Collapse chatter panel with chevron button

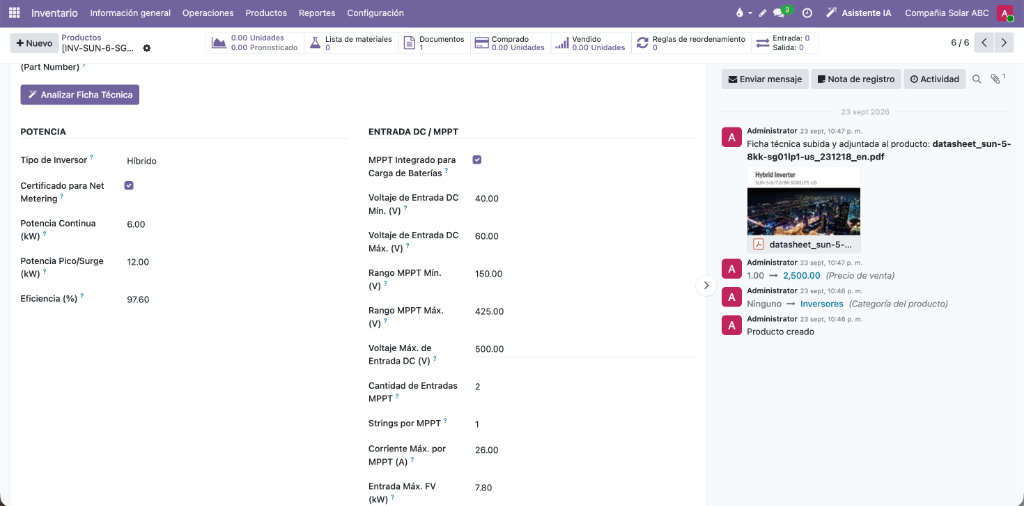click(x=706, y=285)
